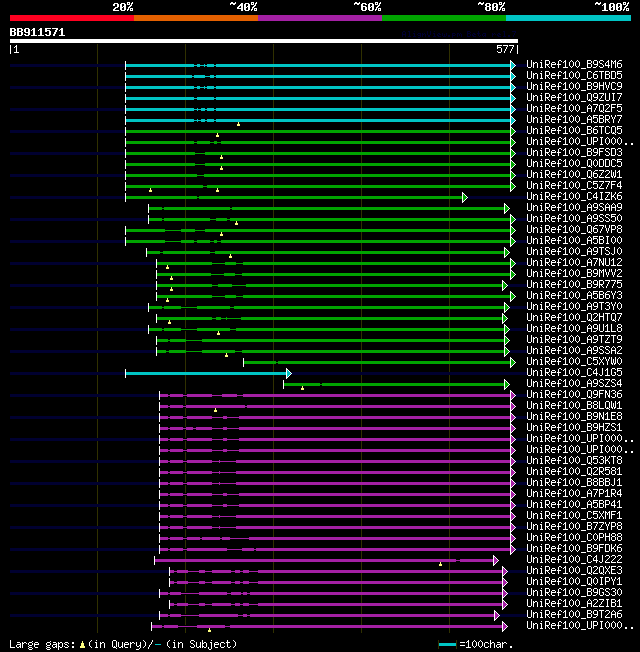Select hit label UniRef100_A7Q2F5
Image resolution: width=640 pixels, height=652 pixels.
(x=574, y=109)
